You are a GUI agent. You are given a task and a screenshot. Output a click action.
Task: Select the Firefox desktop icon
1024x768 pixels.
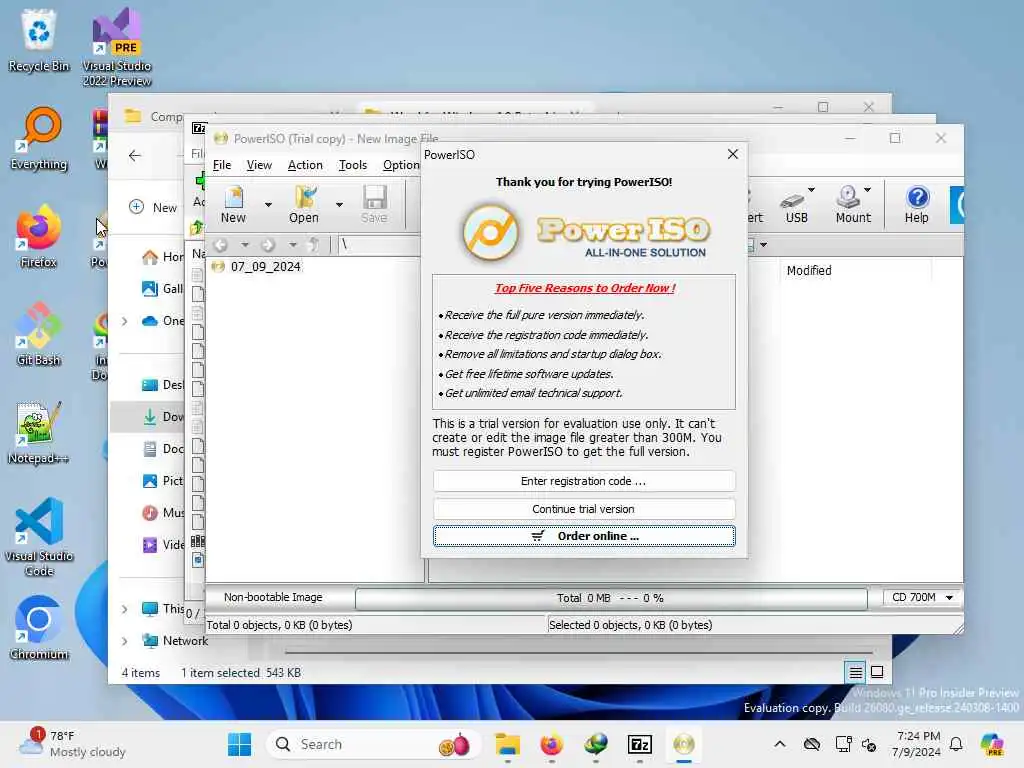39,236
